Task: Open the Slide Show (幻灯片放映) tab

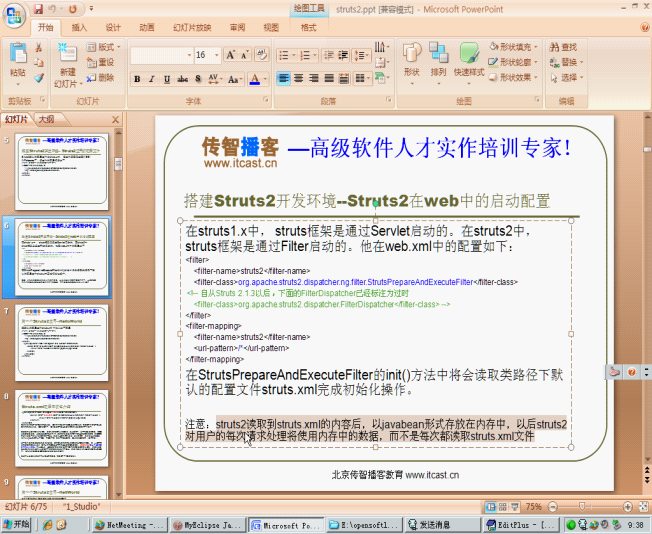Action: 192,27
